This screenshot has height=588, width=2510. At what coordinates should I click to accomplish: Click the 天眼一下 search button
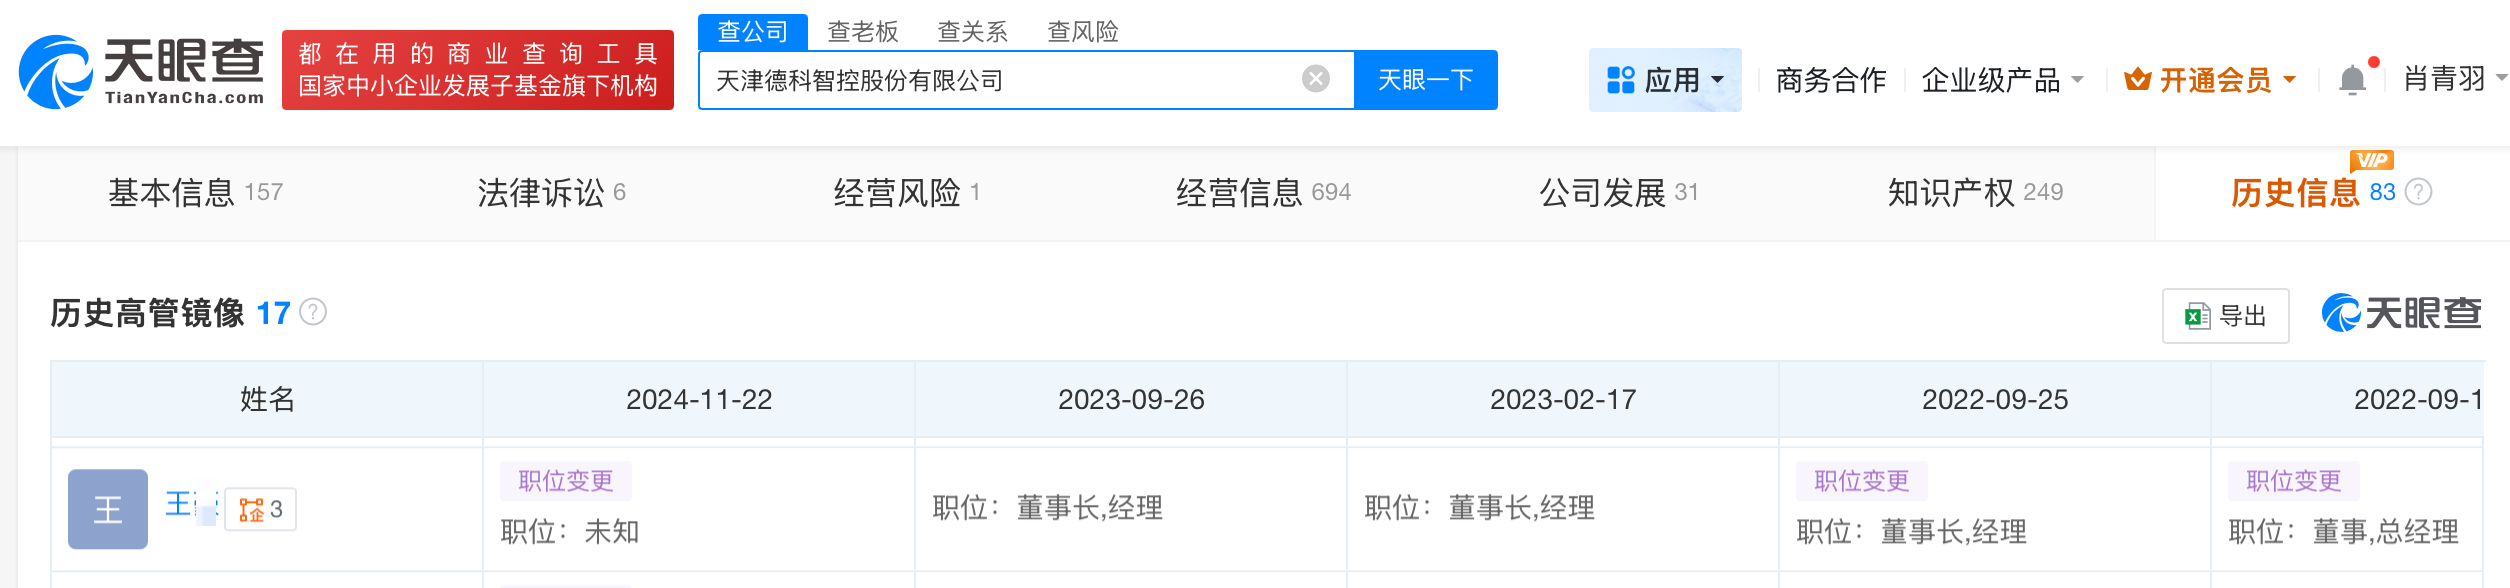[x=1425, y=80]
